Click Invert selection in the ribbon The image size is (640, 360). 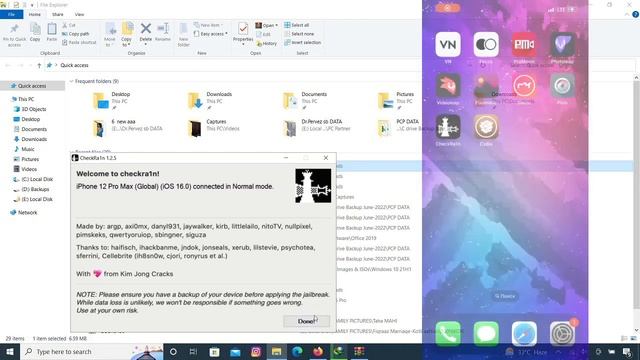302,42
